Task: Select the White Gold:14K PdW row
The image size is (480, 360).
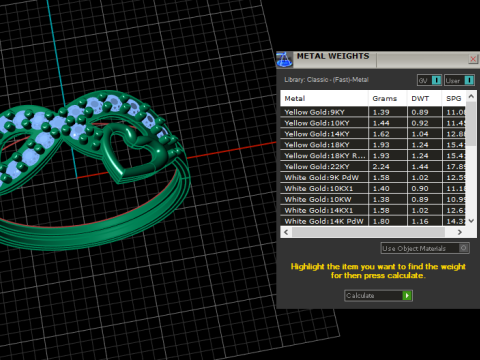Action: click(x=373, y=221)
